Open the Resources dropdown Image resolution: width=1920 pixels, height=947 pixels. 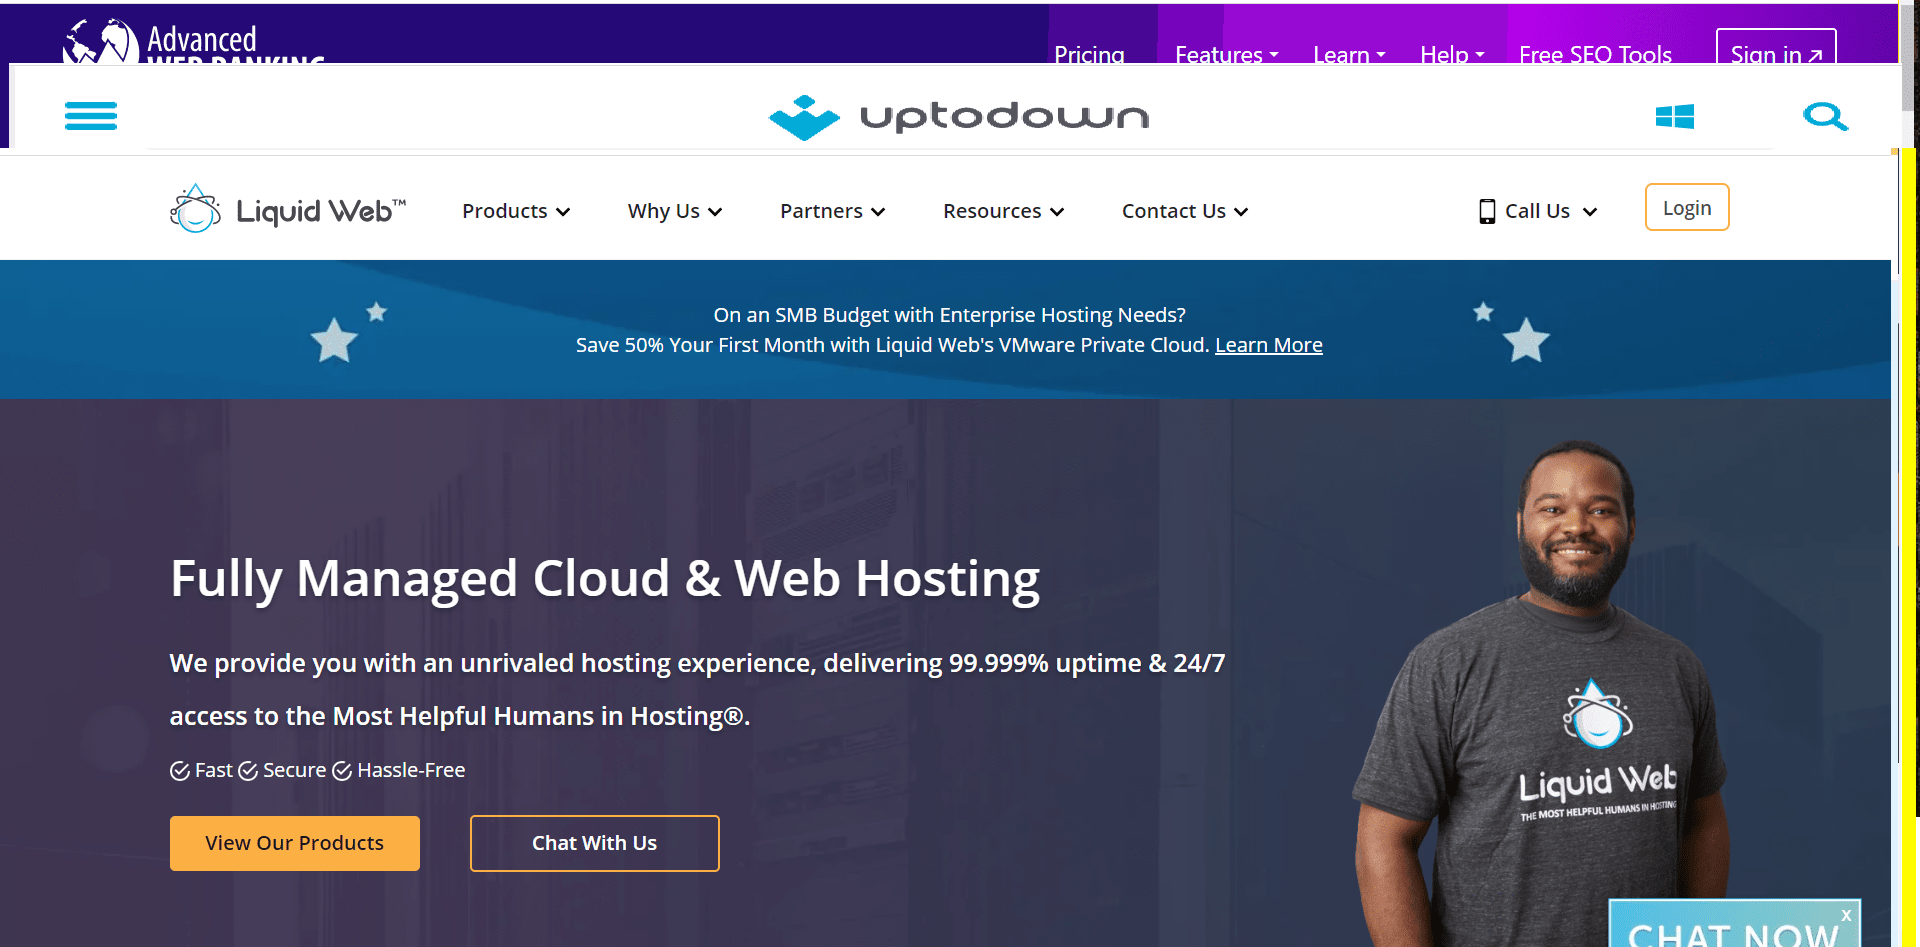pyautogui.click(x=1002, y=211)
